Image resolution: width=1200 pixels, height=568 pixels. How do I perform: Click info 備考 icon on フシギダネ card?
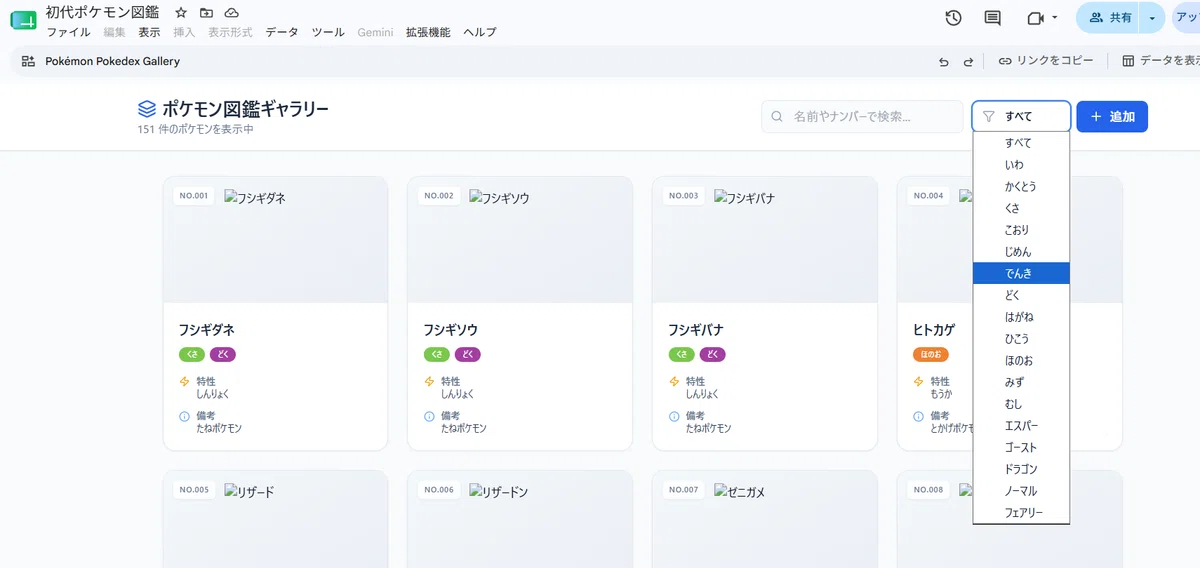tap(184, 416)
